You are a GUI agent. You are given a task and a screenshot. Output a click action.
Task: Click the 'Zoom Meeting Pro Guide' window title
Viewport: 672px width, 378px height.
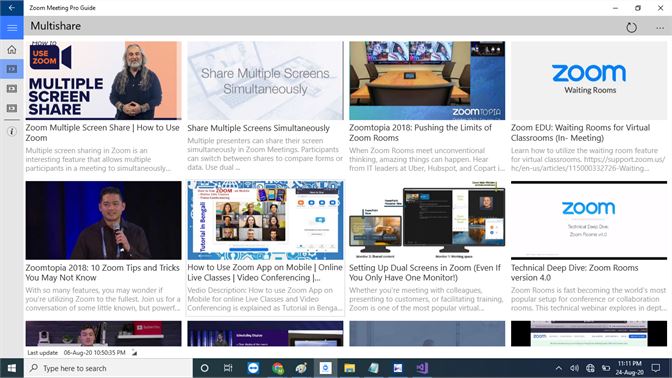[63, 8]
